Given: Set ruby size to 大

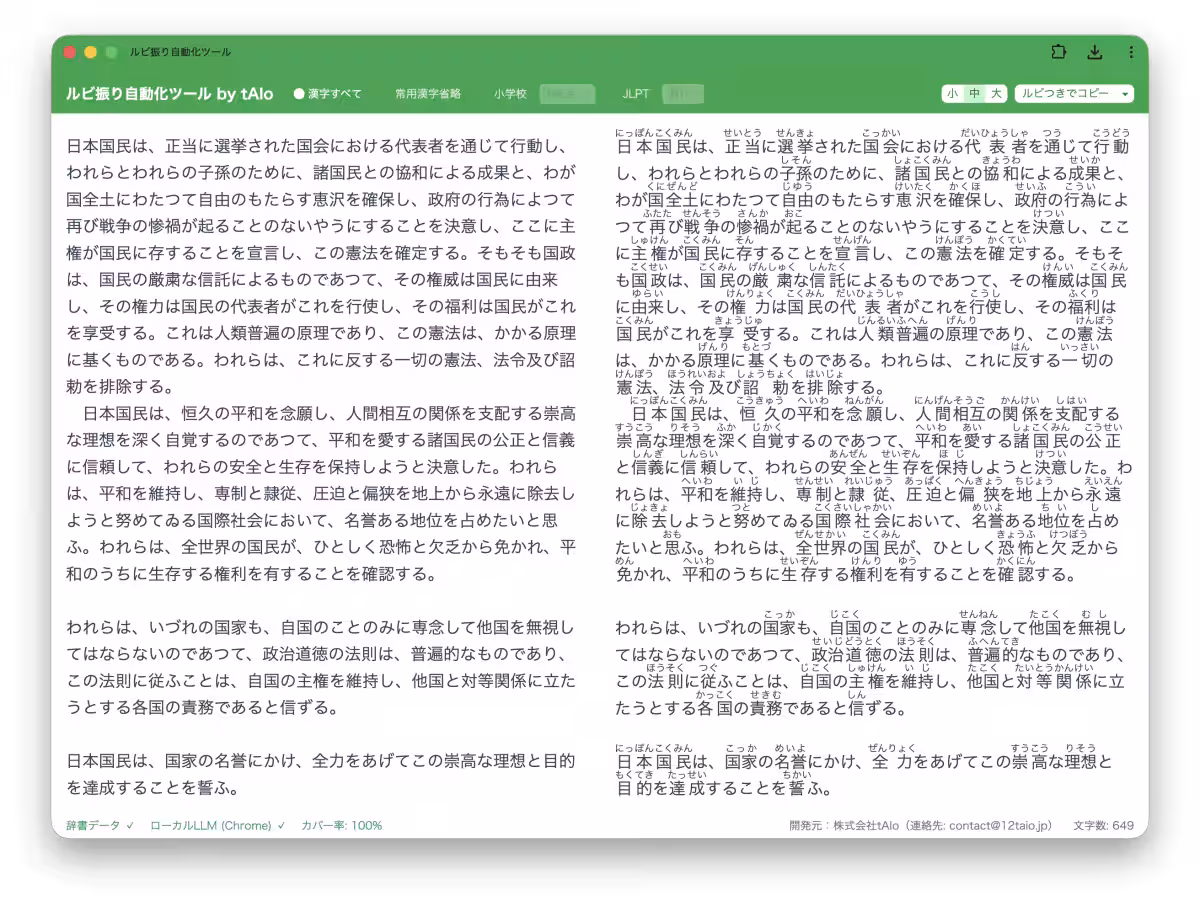Looking at the screenshot, I should tap(996, 94).
